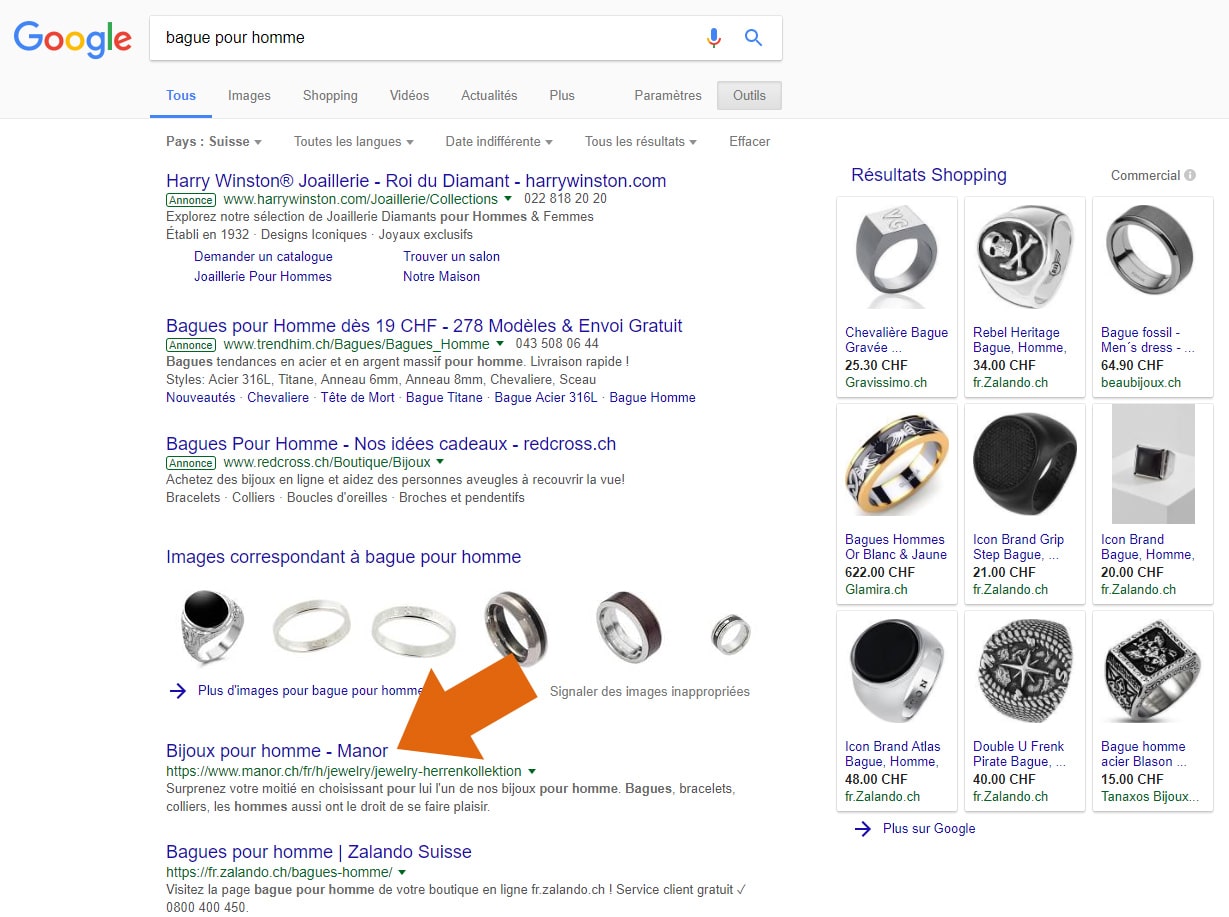Screen dimensions: 1229x917
Task: Click Rebel Heritage Bague product title
Action: 1020,340
